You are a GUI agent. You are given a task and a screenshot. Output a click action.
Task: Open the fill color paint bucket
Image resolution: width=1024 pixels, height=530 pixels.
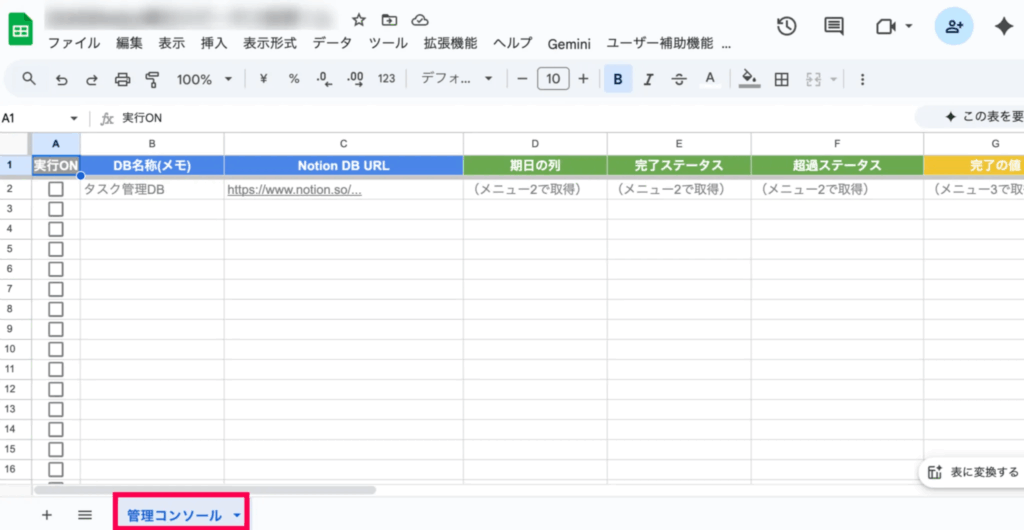[749, 79]
